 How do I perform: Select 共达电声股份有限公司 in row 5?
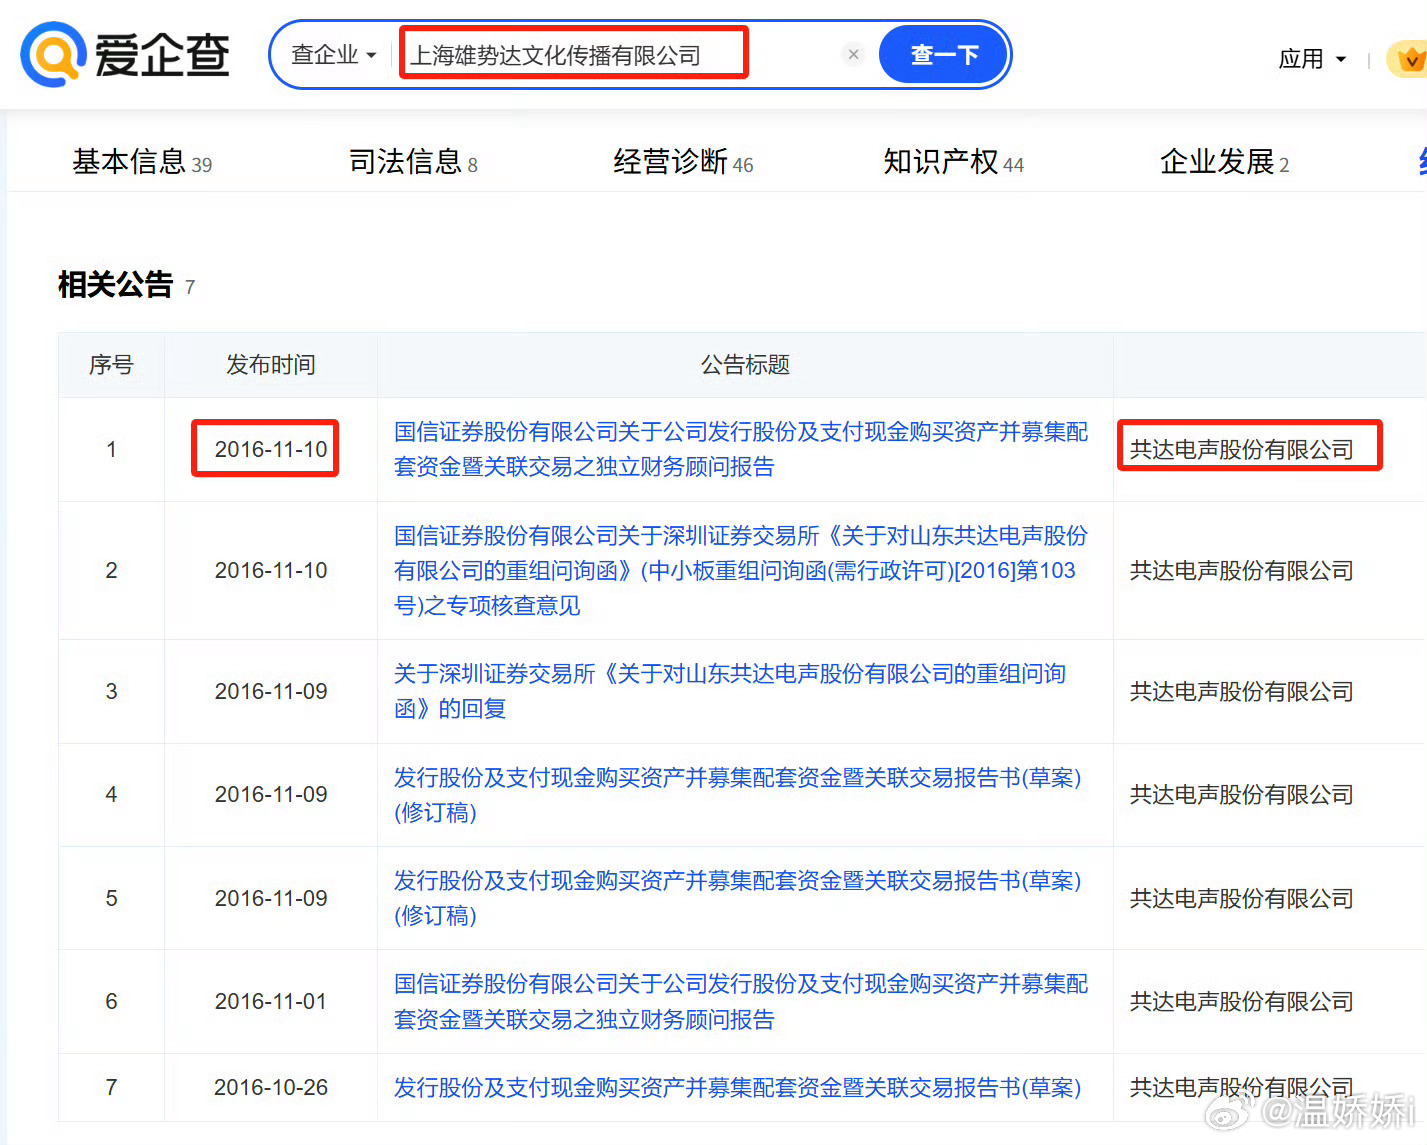[1242, 898]
